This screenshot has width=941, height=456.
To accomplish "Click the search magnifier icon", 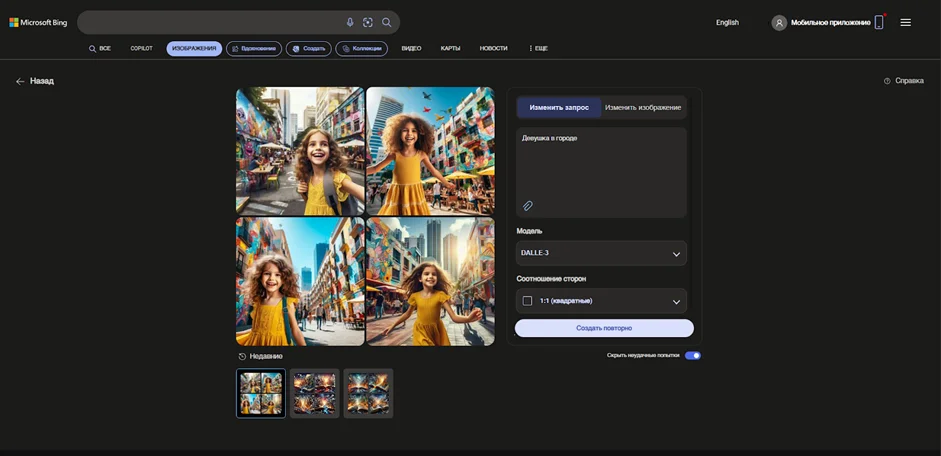I will click(386, 22).
